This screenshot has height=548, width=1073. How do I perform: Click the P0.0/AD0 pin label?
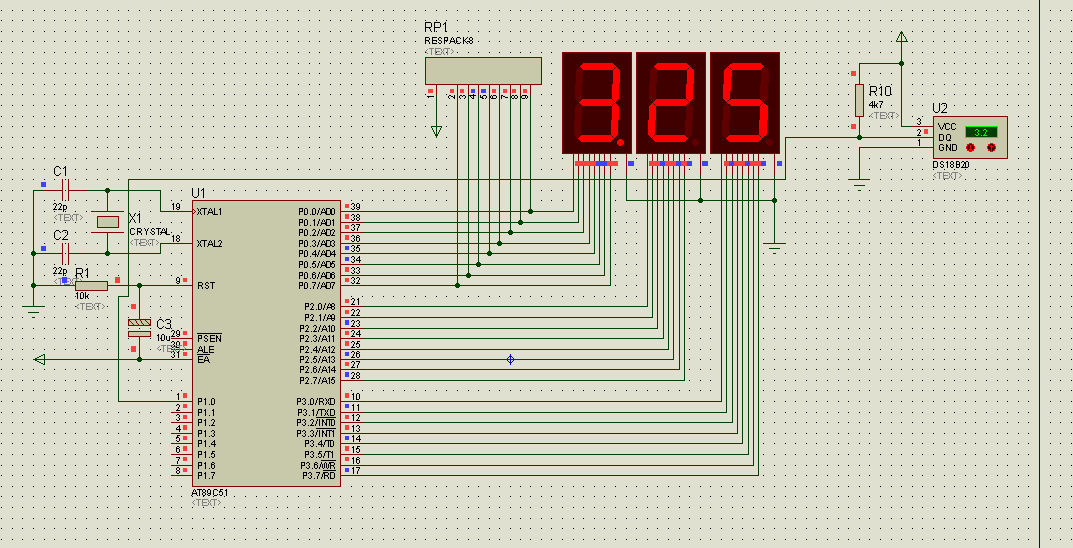(x=317, y=211)
